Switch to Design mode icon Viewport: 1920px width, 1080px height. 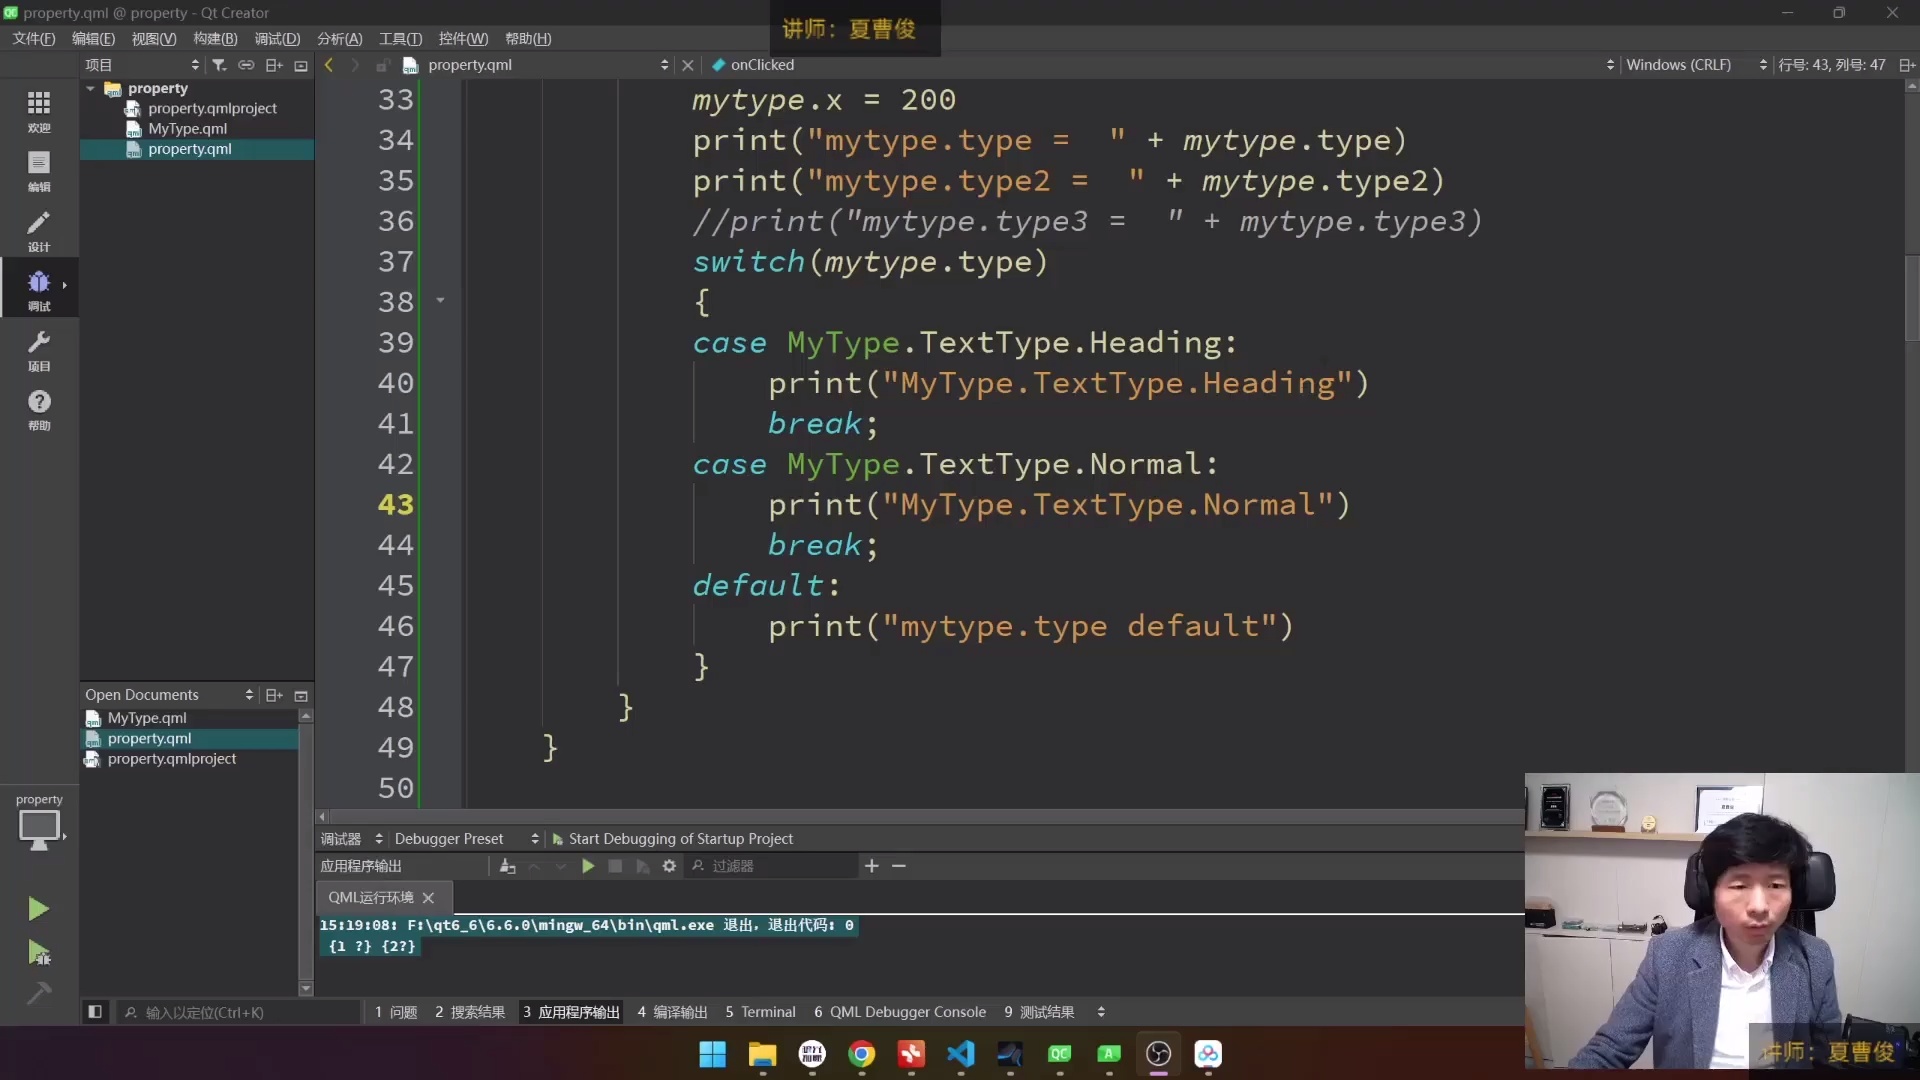pos(39,229)
